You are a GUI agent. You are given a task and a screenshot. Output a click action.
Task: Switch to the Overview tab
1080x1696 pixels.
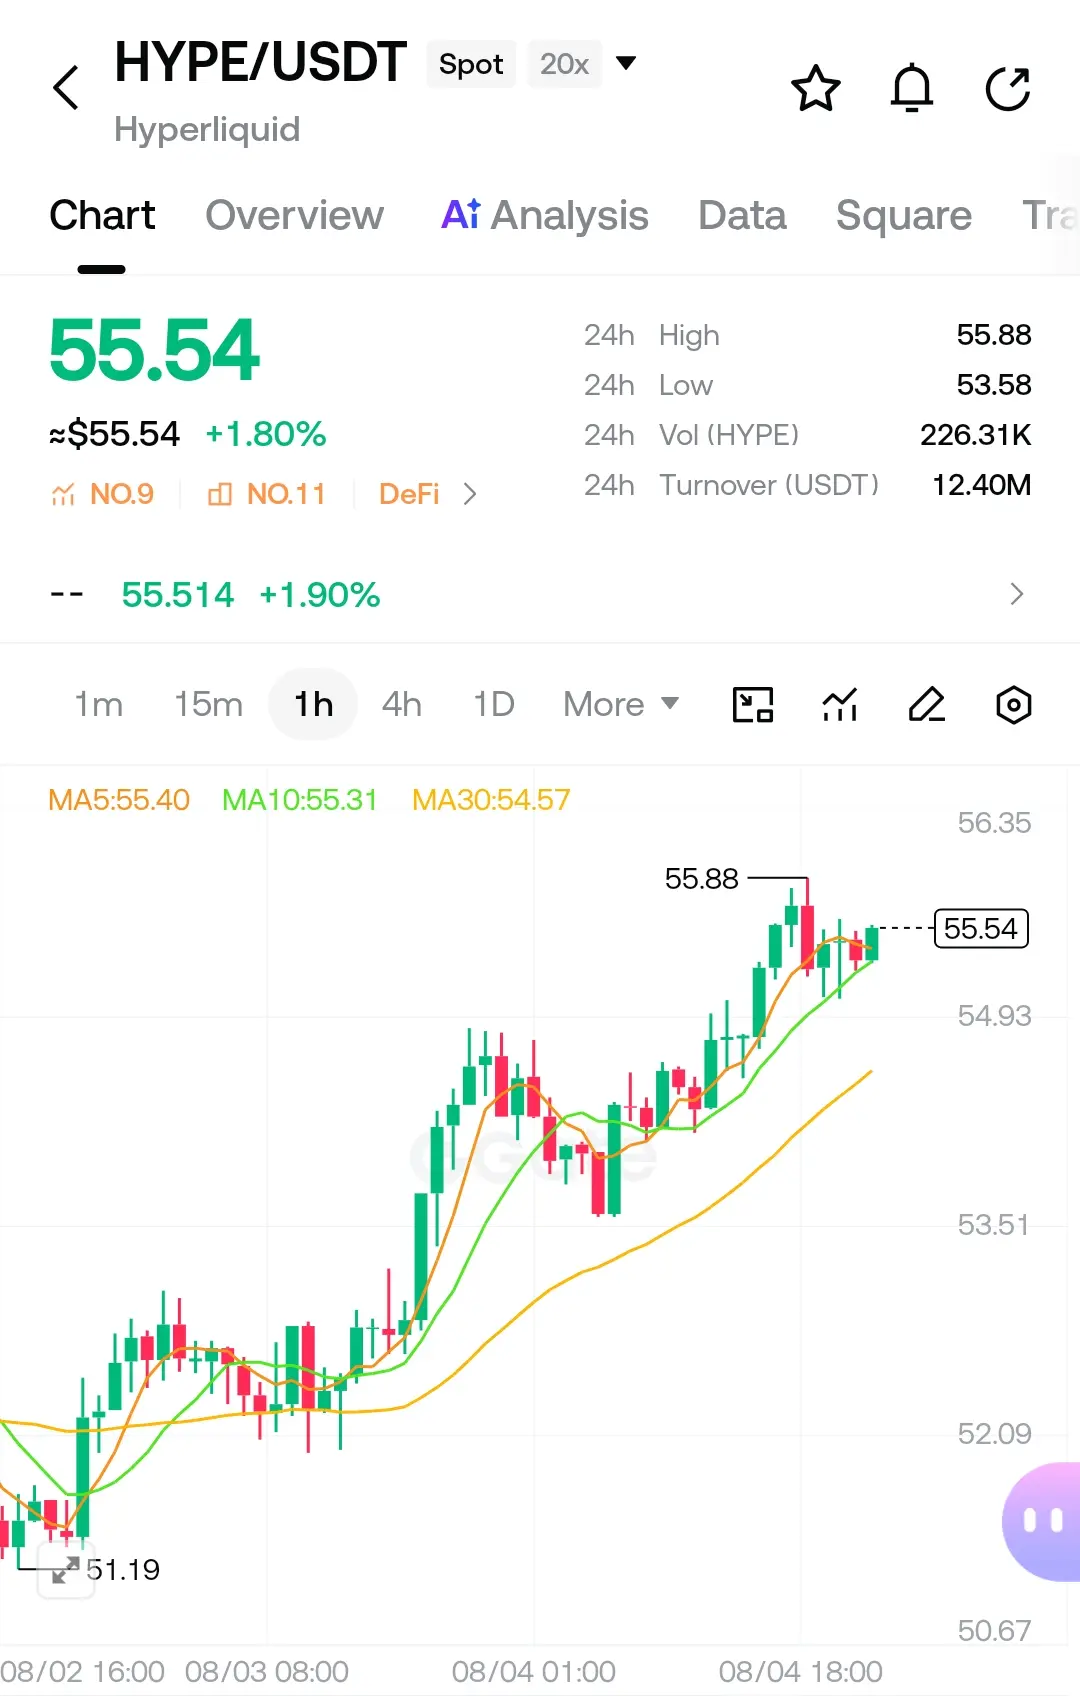tap(294, 215)
